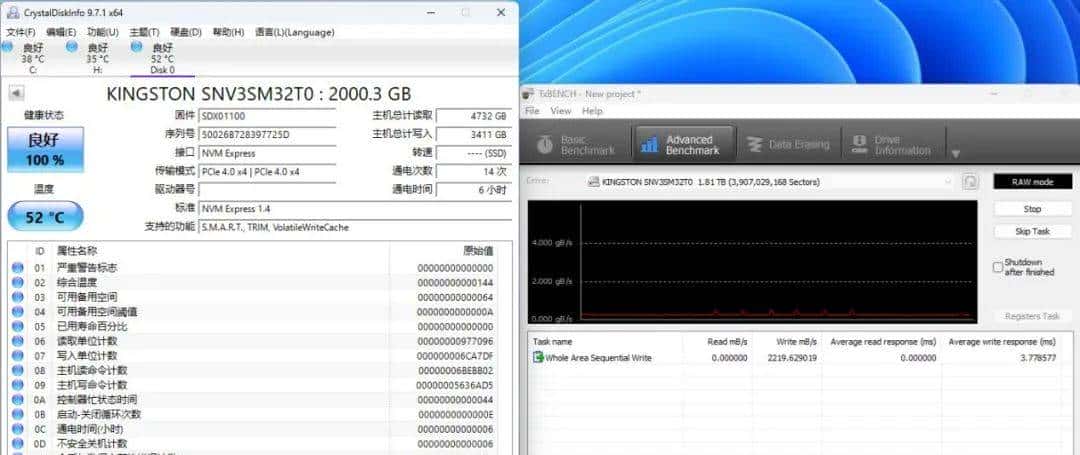1080x455 pixels.
Task: Click the 良好 100 % health status button
Action: [x=45, y=149]
